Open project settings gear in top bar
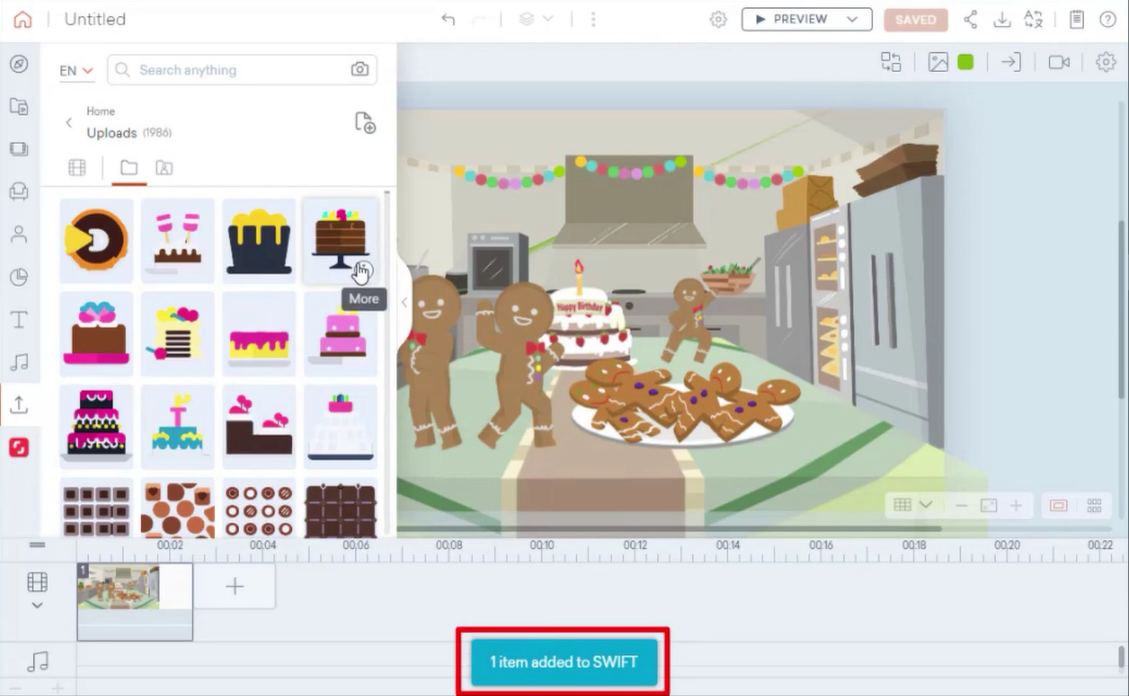Viewport: 1129px width, 696px height. click(x=718, y=19)
